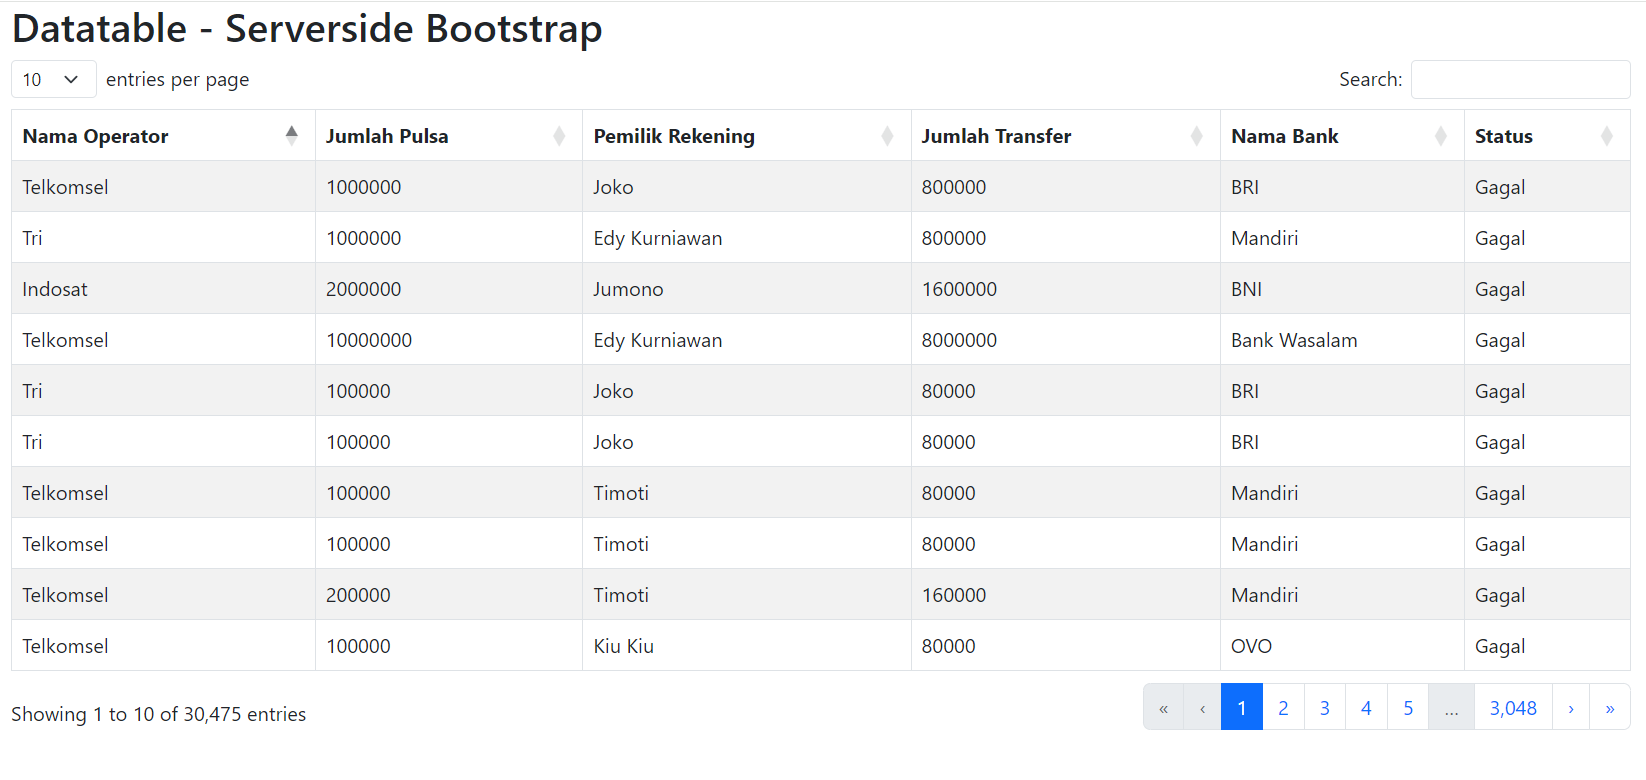Click the Status header text
Screen dimensions: 1646x780
(x=1503, y=136)
